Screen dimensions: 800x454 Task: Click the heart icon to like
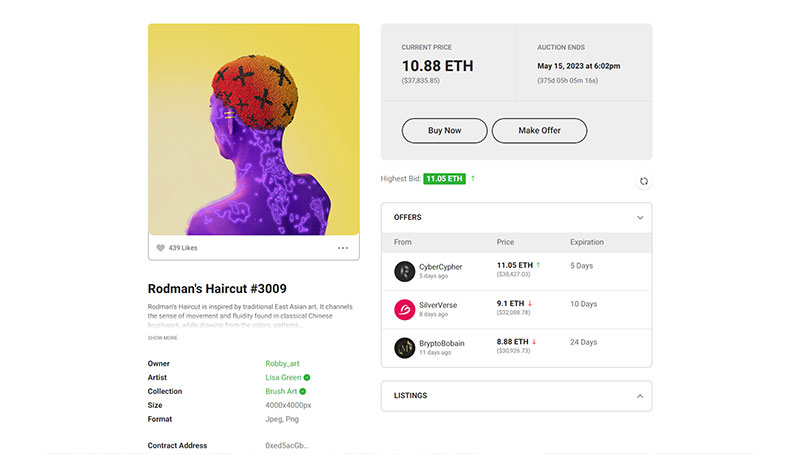coord(160,248)
